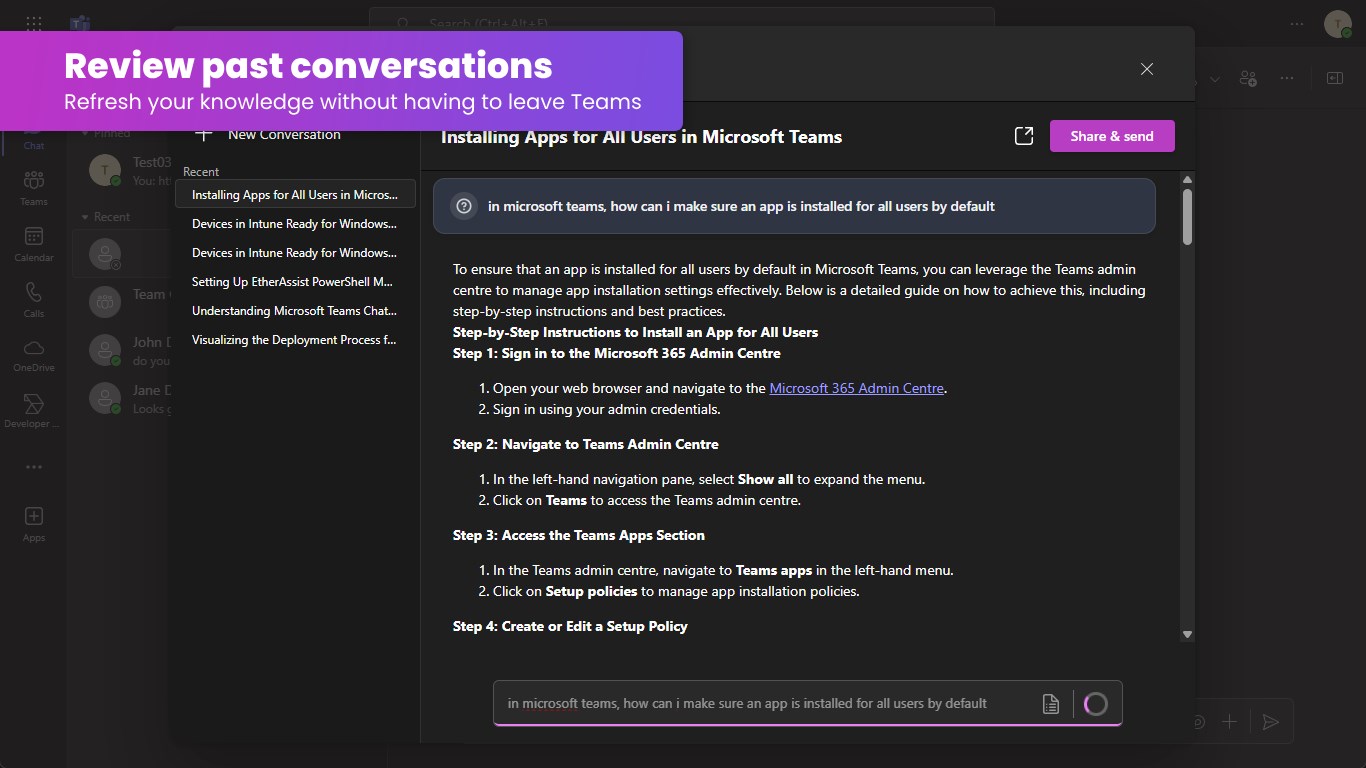Click the vertical scrollbar thumb
This screenshot has width=1366, height=768.
tap(1187, 217)
